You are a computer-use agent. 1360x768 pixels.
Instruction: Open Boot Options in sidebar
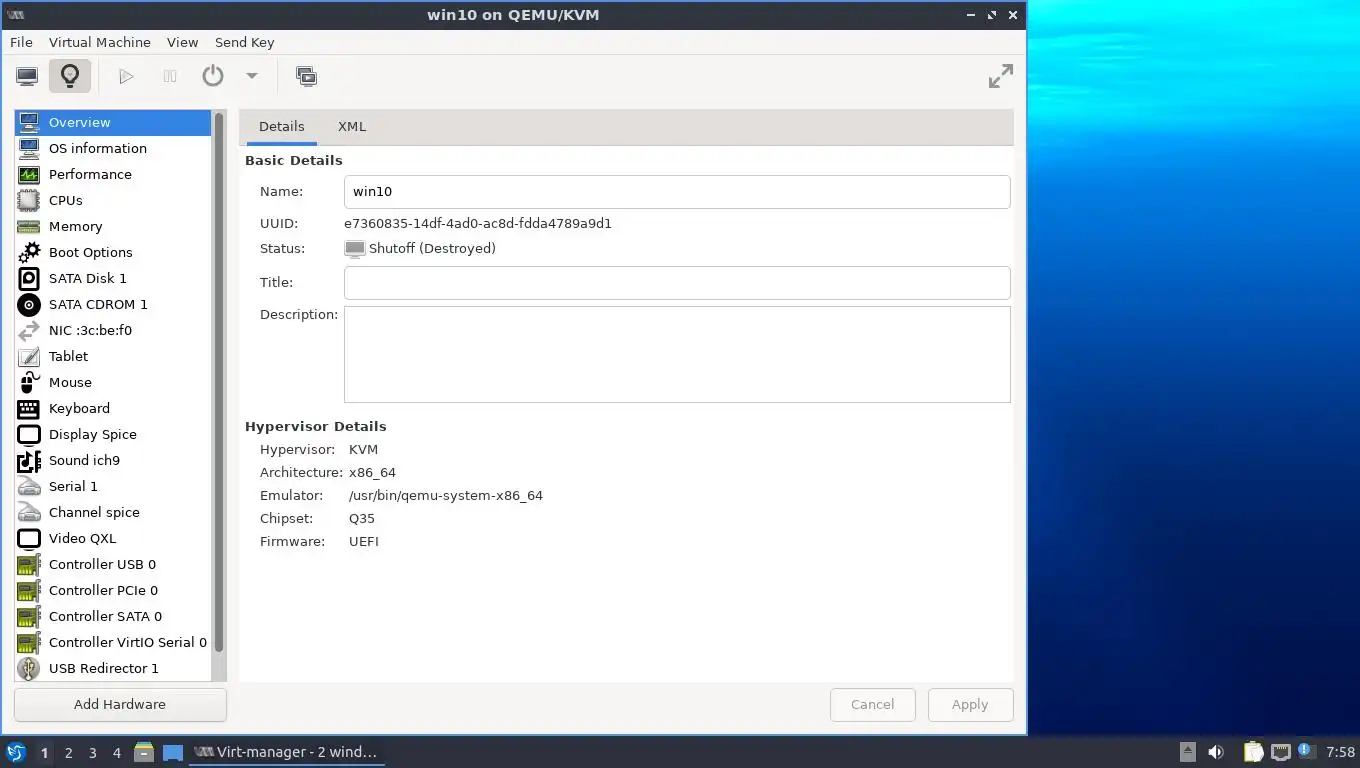click(x=113, y=252)
